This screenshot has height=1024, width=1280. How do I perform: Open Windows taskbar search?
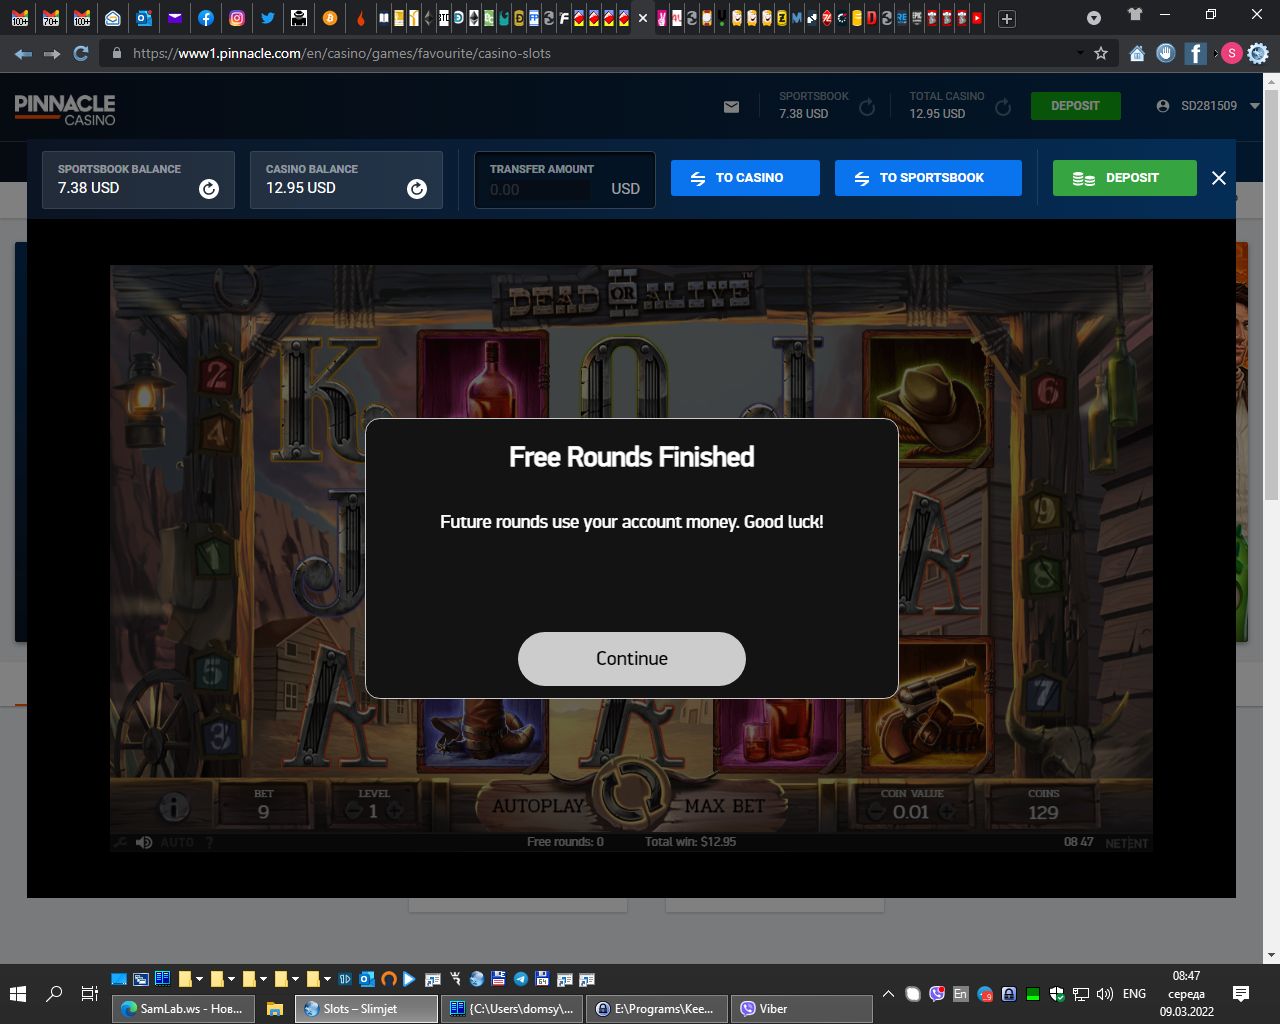point(54,994)
